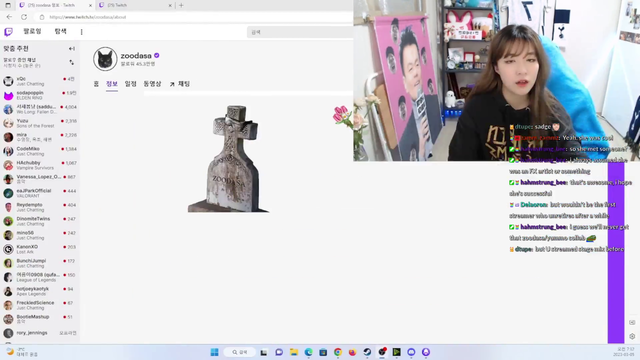Image resolution: width=640 pixels, height=360 pixels.
Task: Open Google Chrome from the taskbar
Action: tap(338, 352)
